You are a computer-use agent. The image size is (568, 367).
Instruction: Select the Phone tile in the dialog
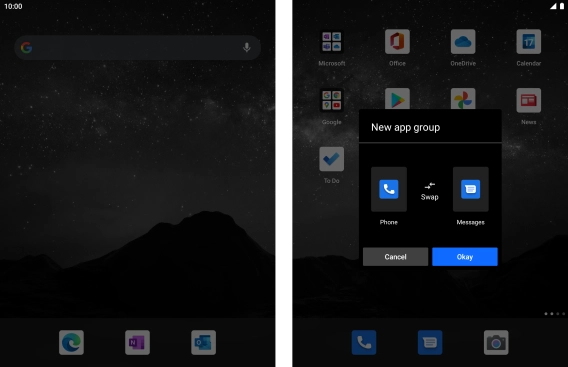coord(389,189)
